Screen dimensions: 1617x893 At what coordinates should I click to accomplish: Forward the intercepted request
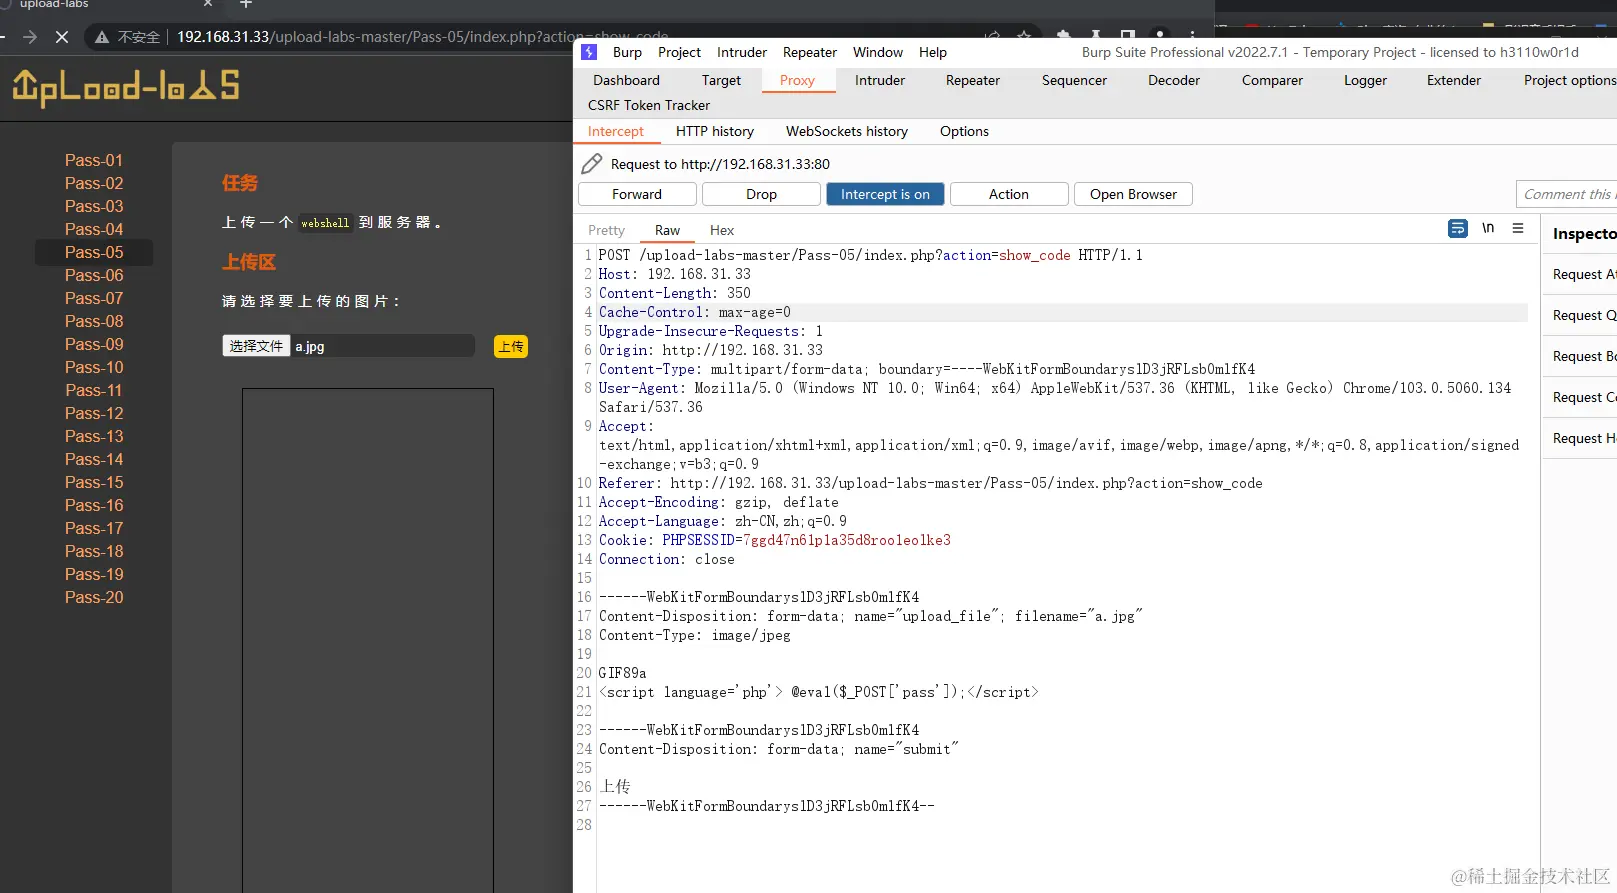pos(637,194)
